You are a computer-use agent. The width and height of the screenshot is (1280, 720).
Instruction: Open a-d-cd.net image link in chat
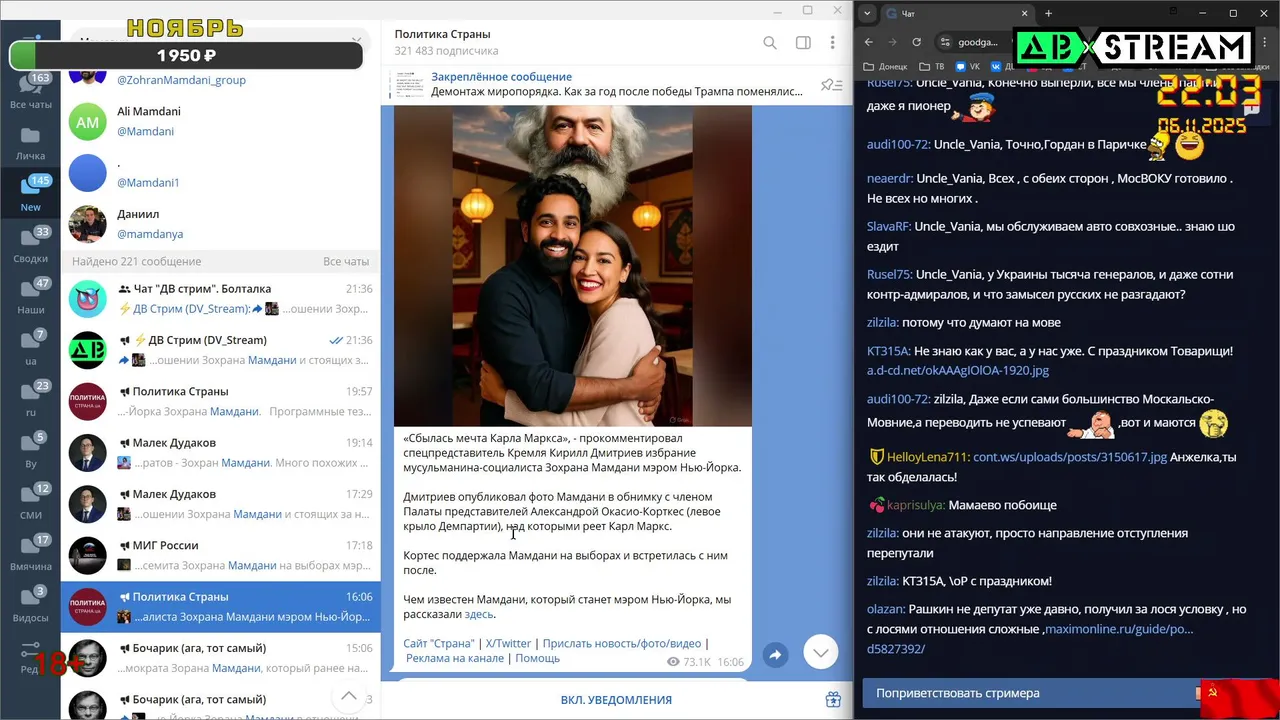coord(958,370)
